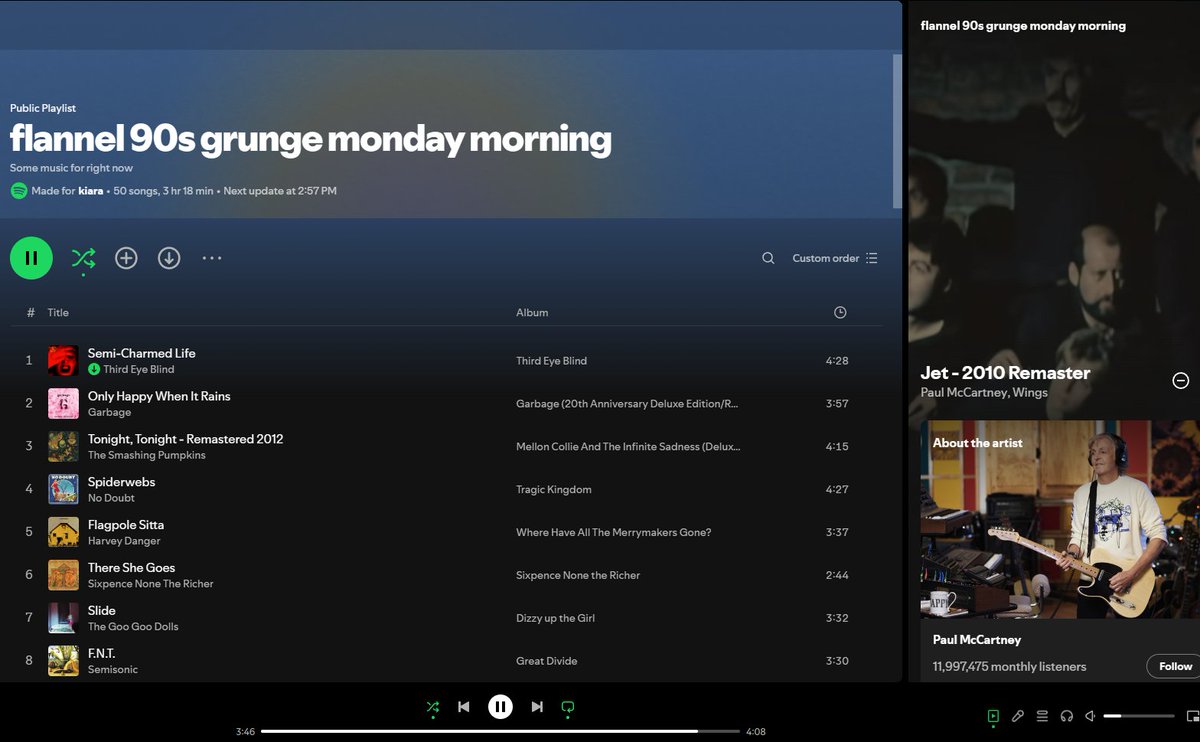
Task: Open Sixpence None The Richer artist link
Action: pyautogui.click(x=151, y=585)
